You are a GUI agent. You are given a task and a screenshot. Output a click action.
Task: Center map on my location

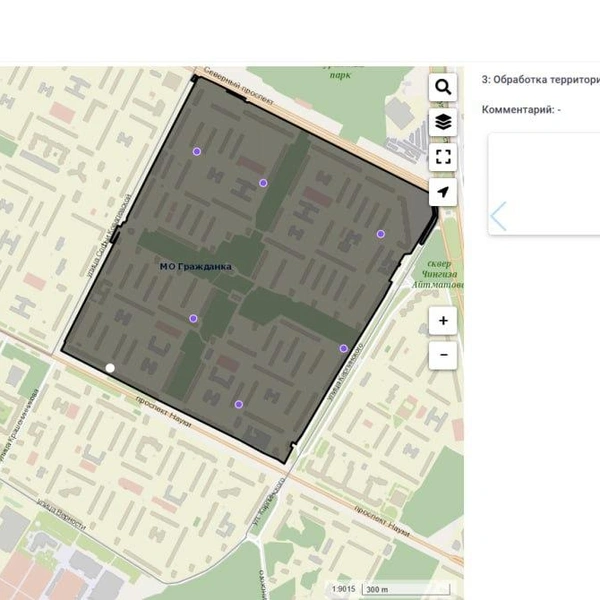click(443, 192)
